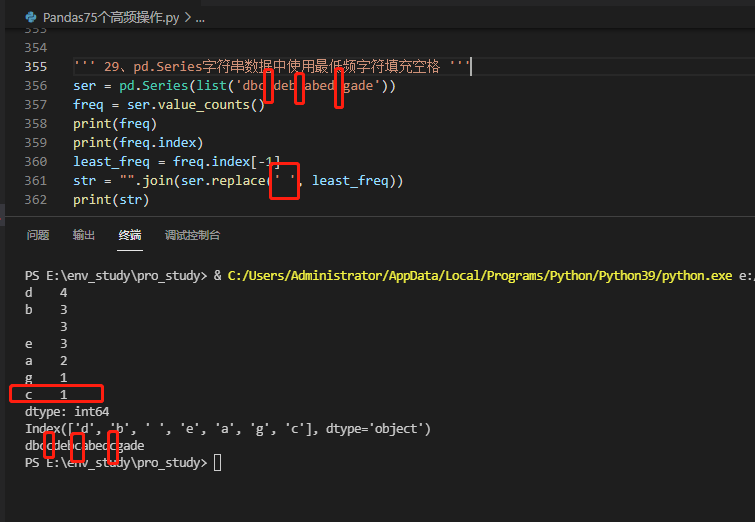Expand the breadcrumb ellipsis symbol list

coord(200,18)
